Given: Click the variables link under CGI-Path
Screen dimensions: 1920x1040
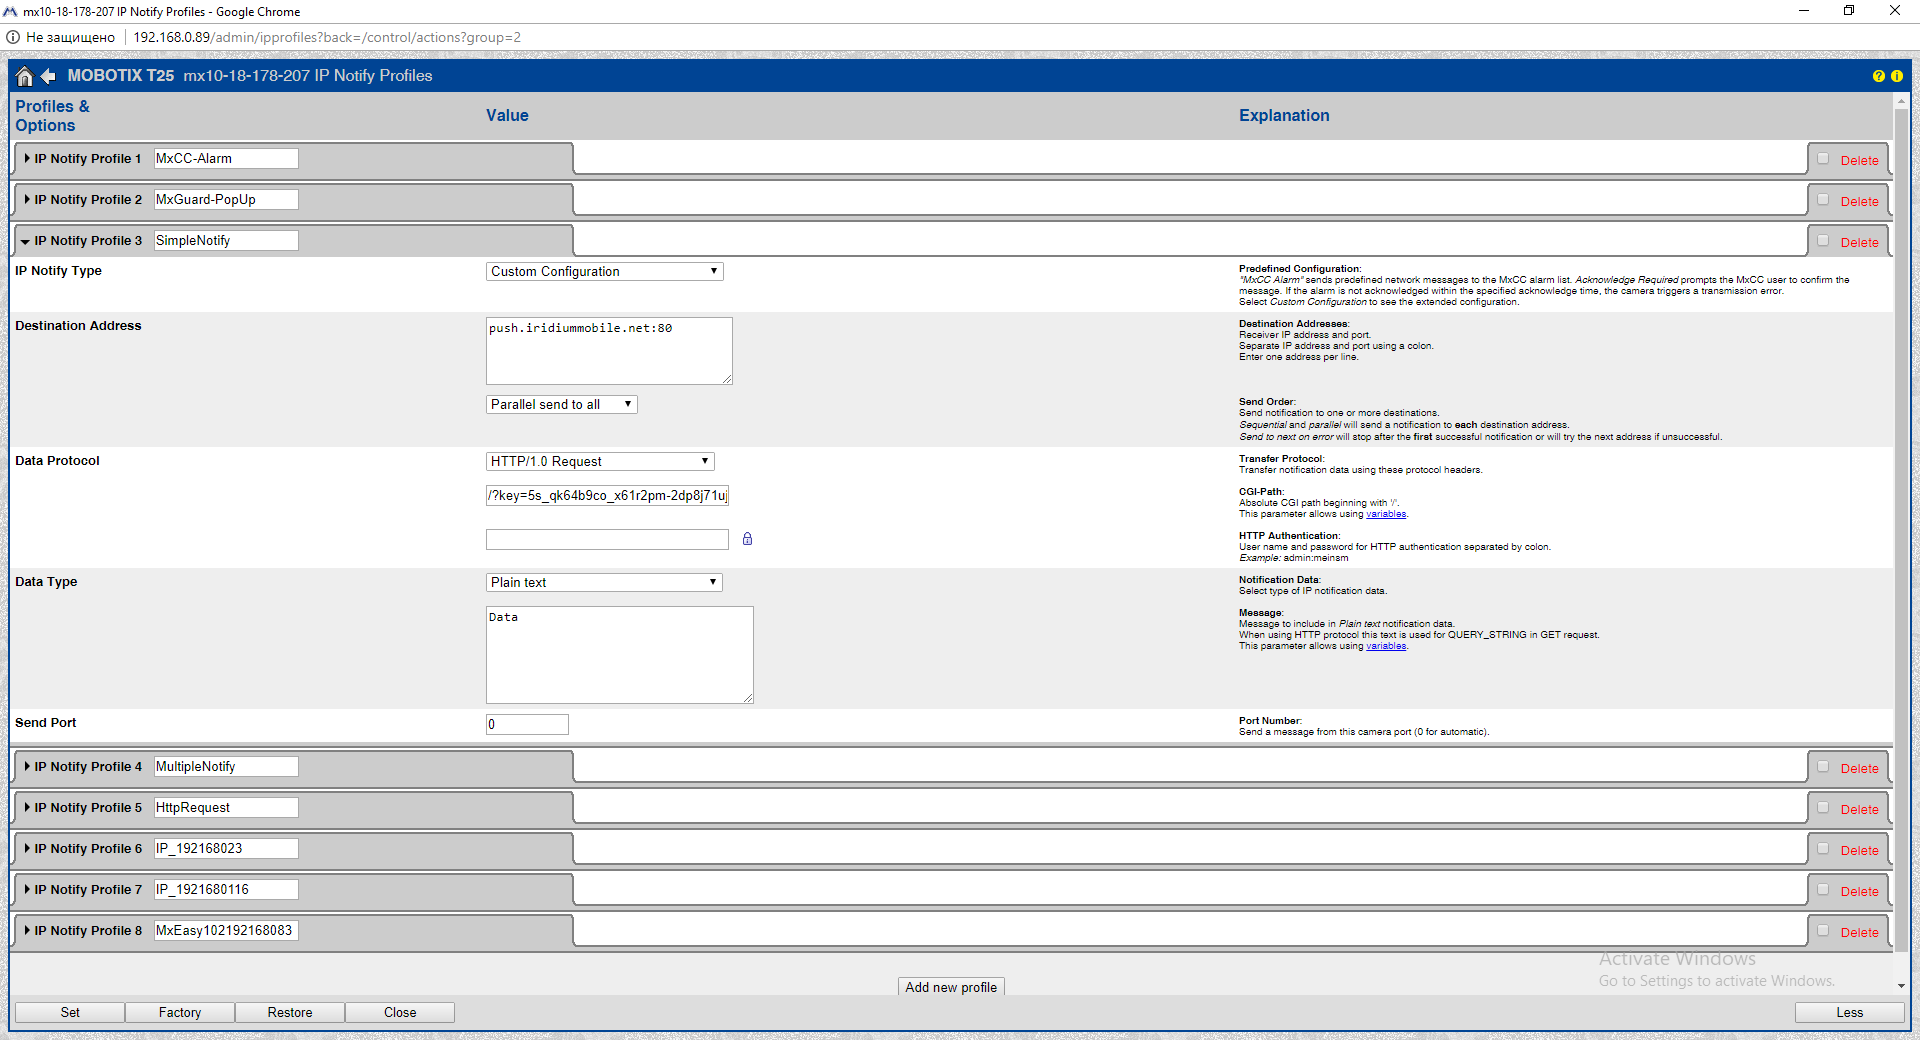Looking at the screenshot, I should [1386, 514].
